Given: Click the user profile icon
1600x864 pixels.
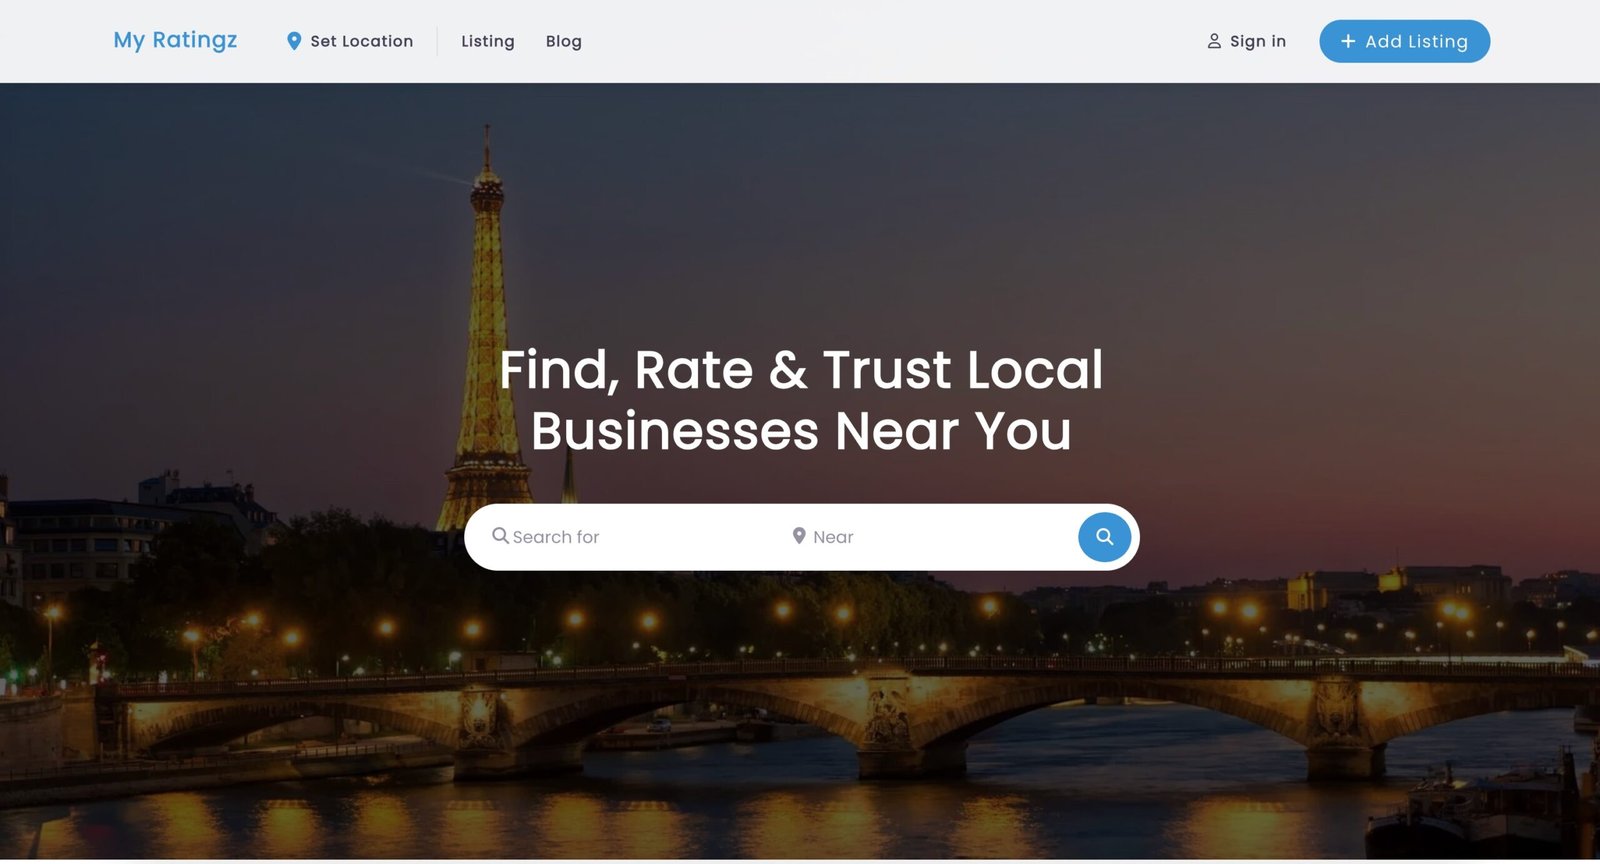Looking at the screenshot, I should pos(1214,41).
